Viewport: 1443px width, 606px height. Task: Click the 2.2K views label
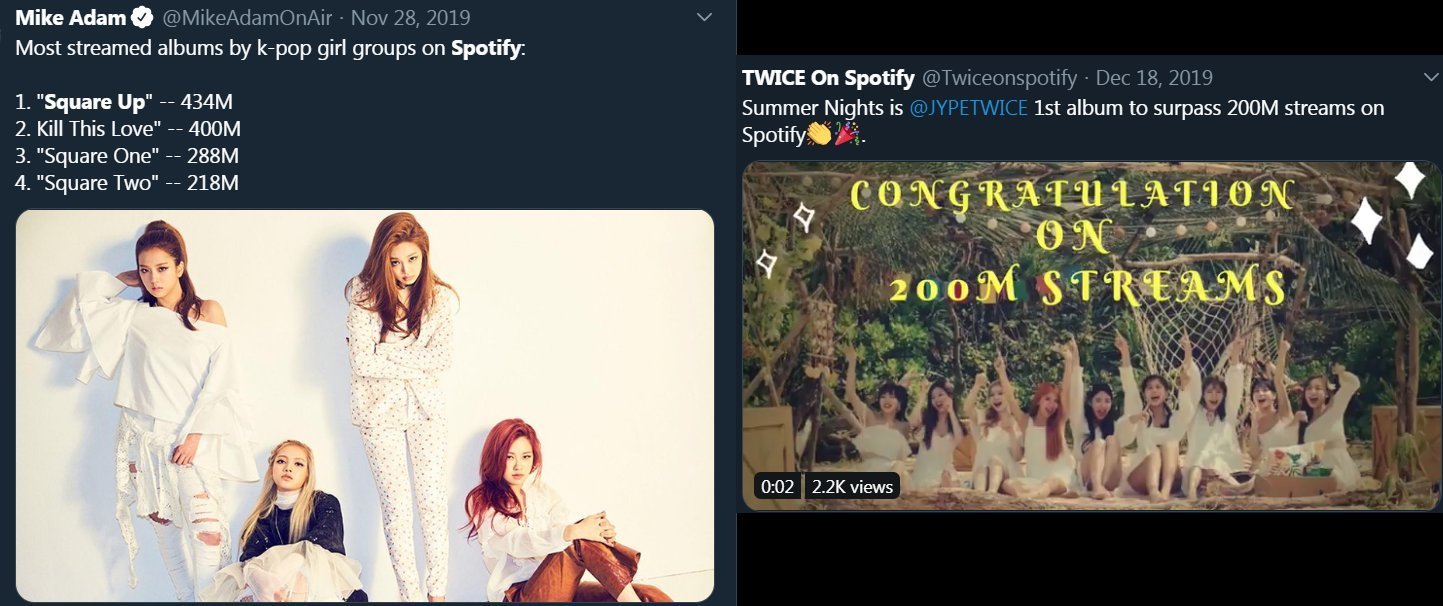852,487
